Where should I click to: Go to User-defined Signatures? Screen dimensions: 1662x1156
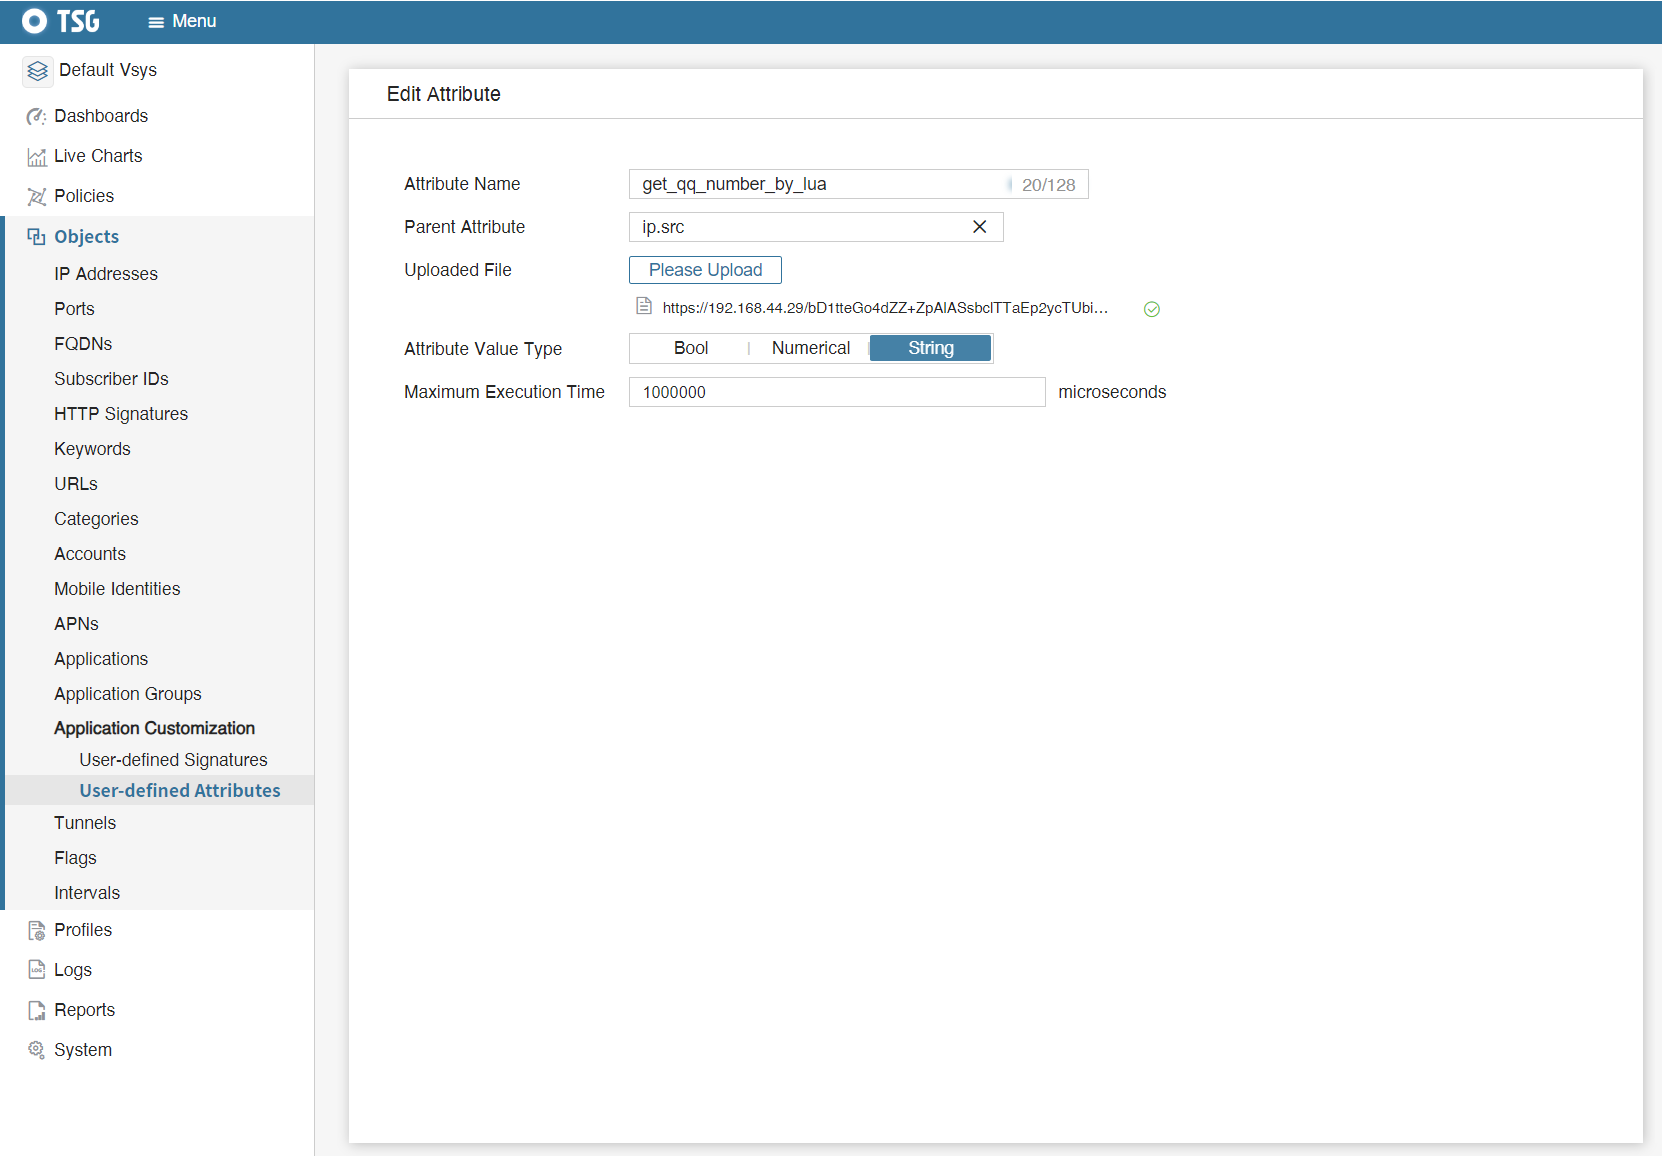(173, 760)
